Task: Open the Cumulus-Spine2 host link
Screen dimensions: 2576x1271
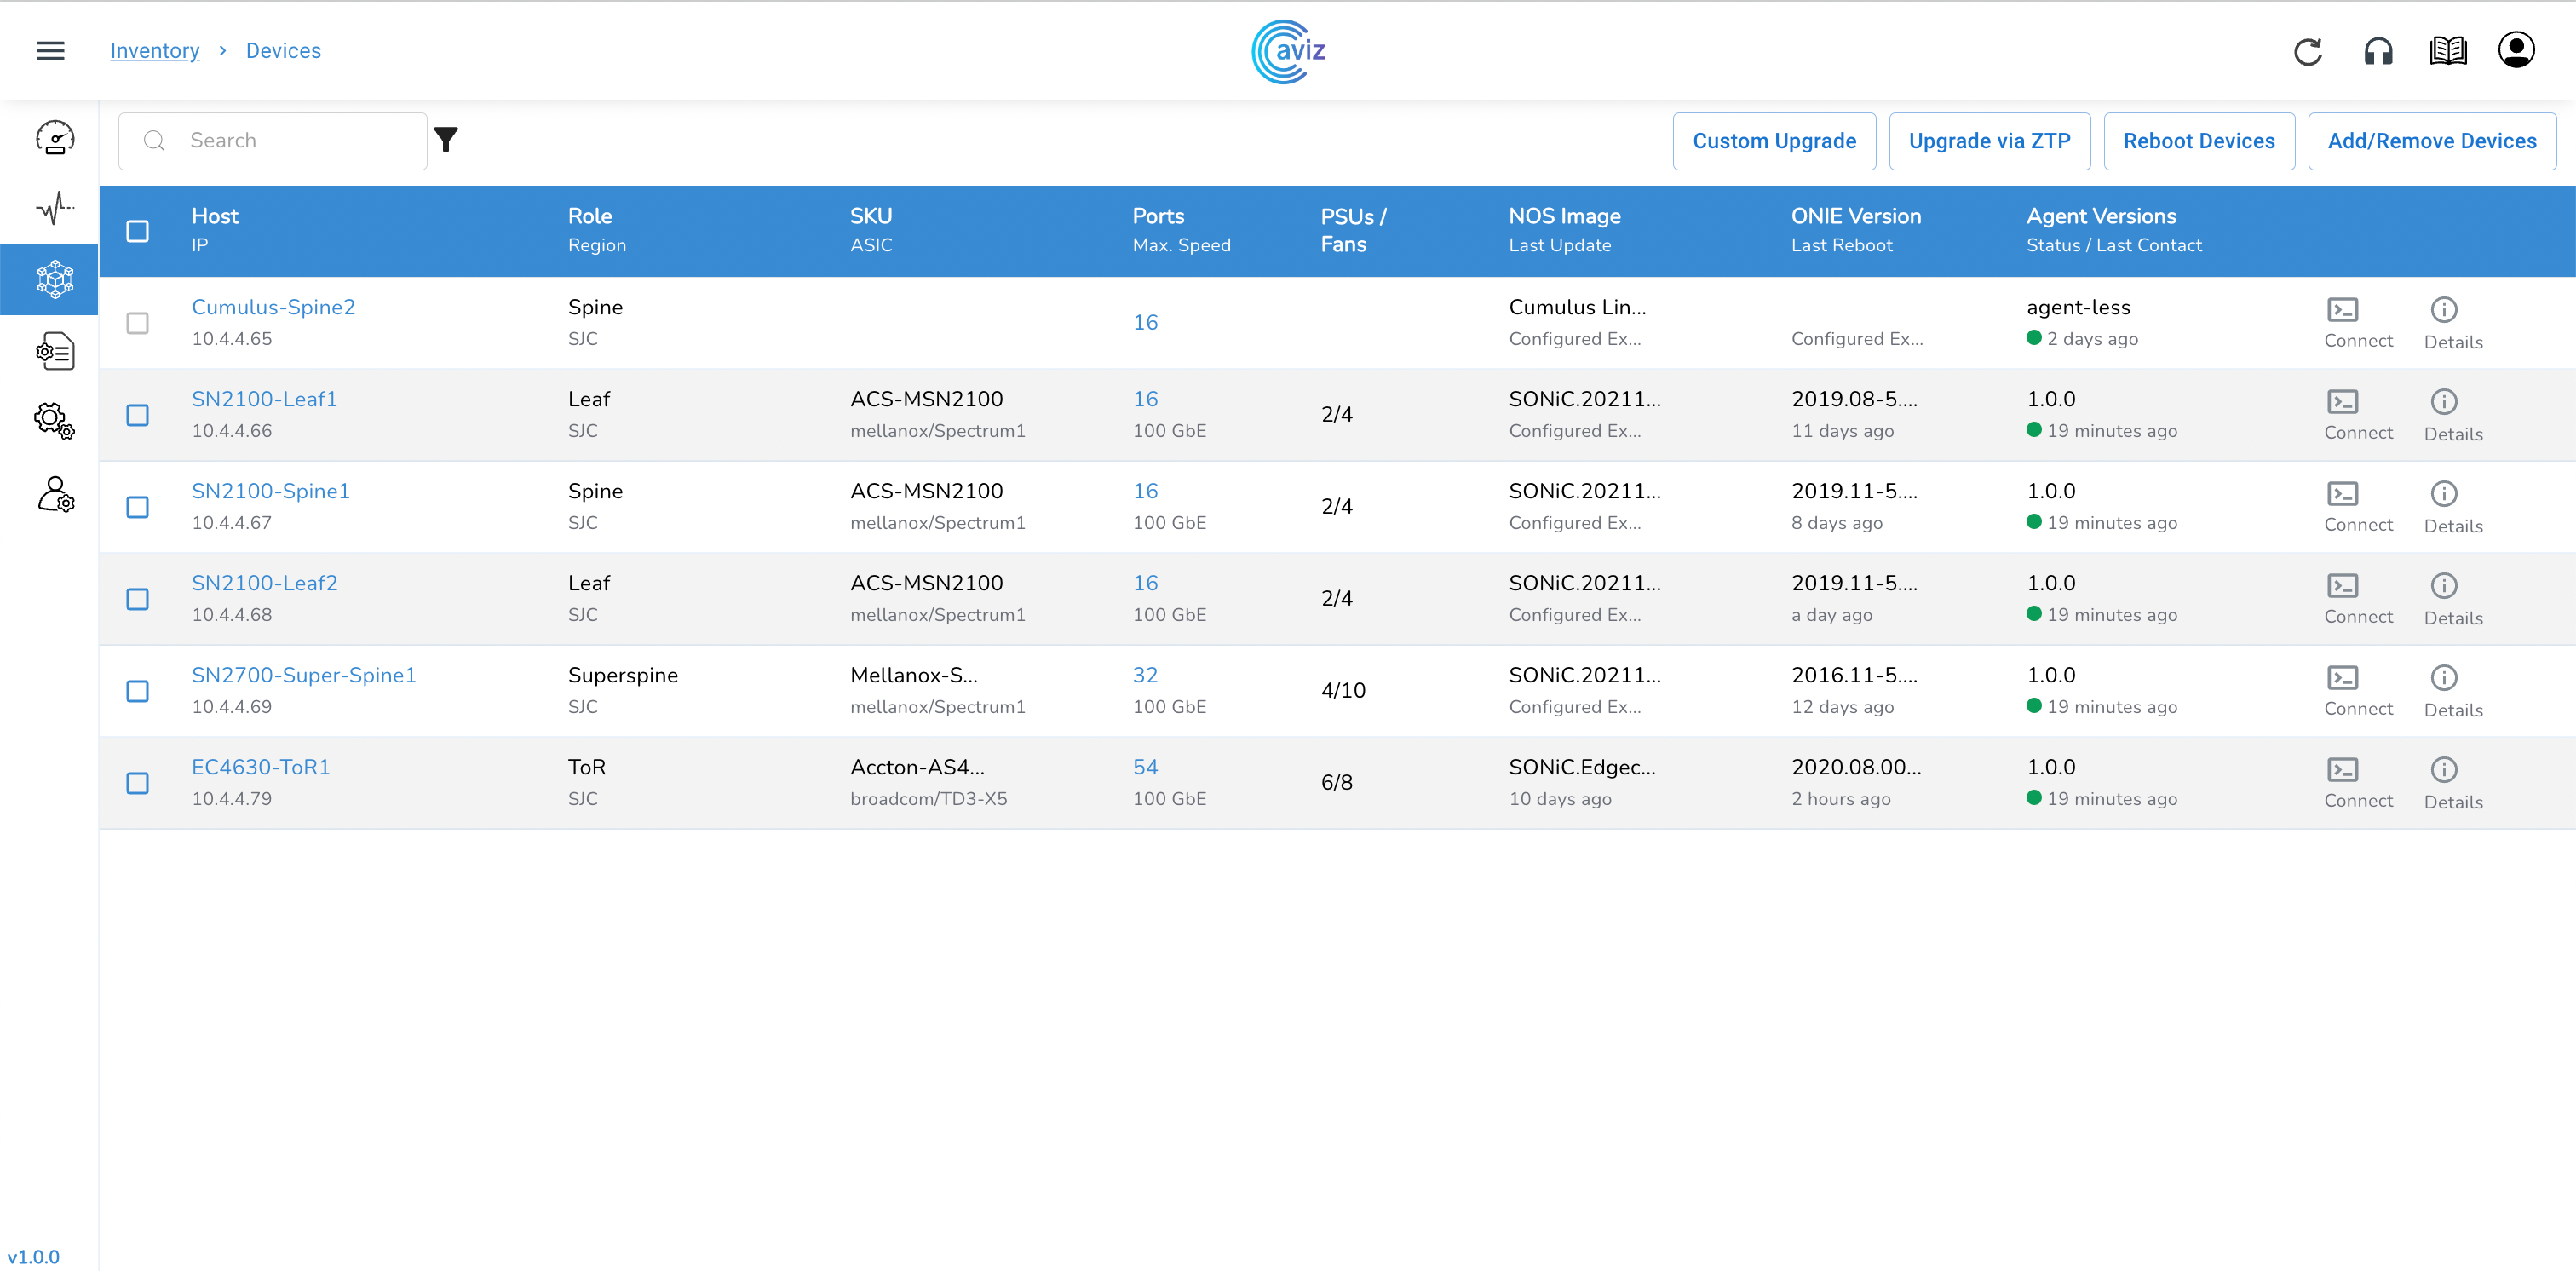Action: click(x=273, y=307)
